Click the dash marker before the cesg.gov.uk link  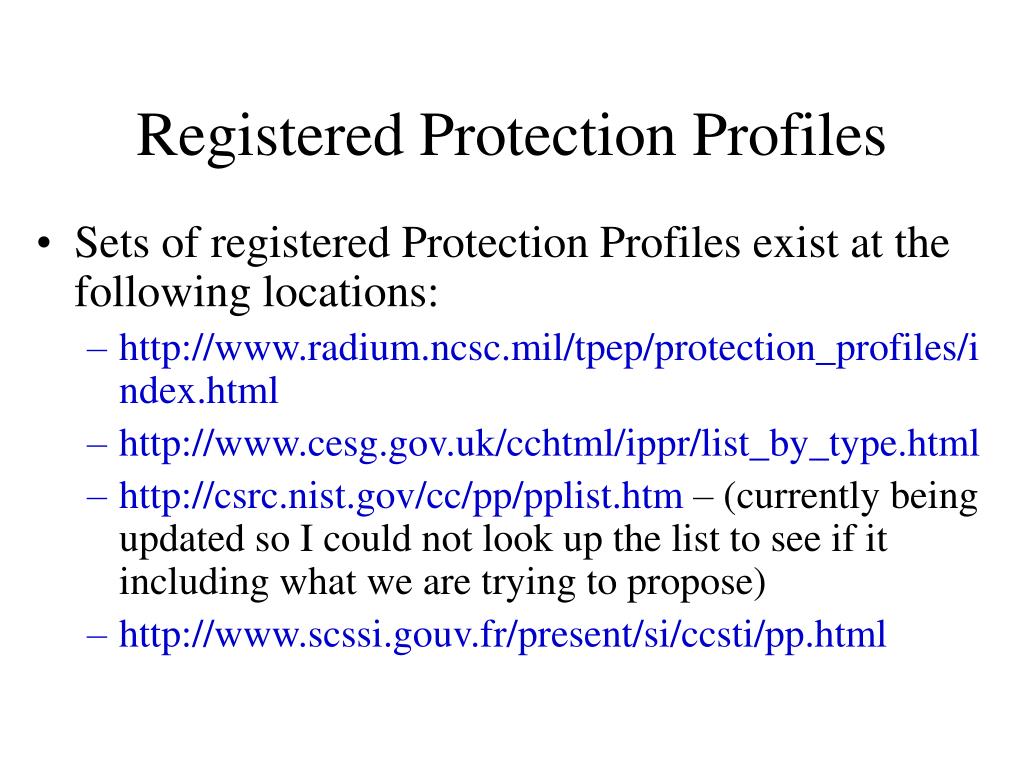[x=97, y=445]
